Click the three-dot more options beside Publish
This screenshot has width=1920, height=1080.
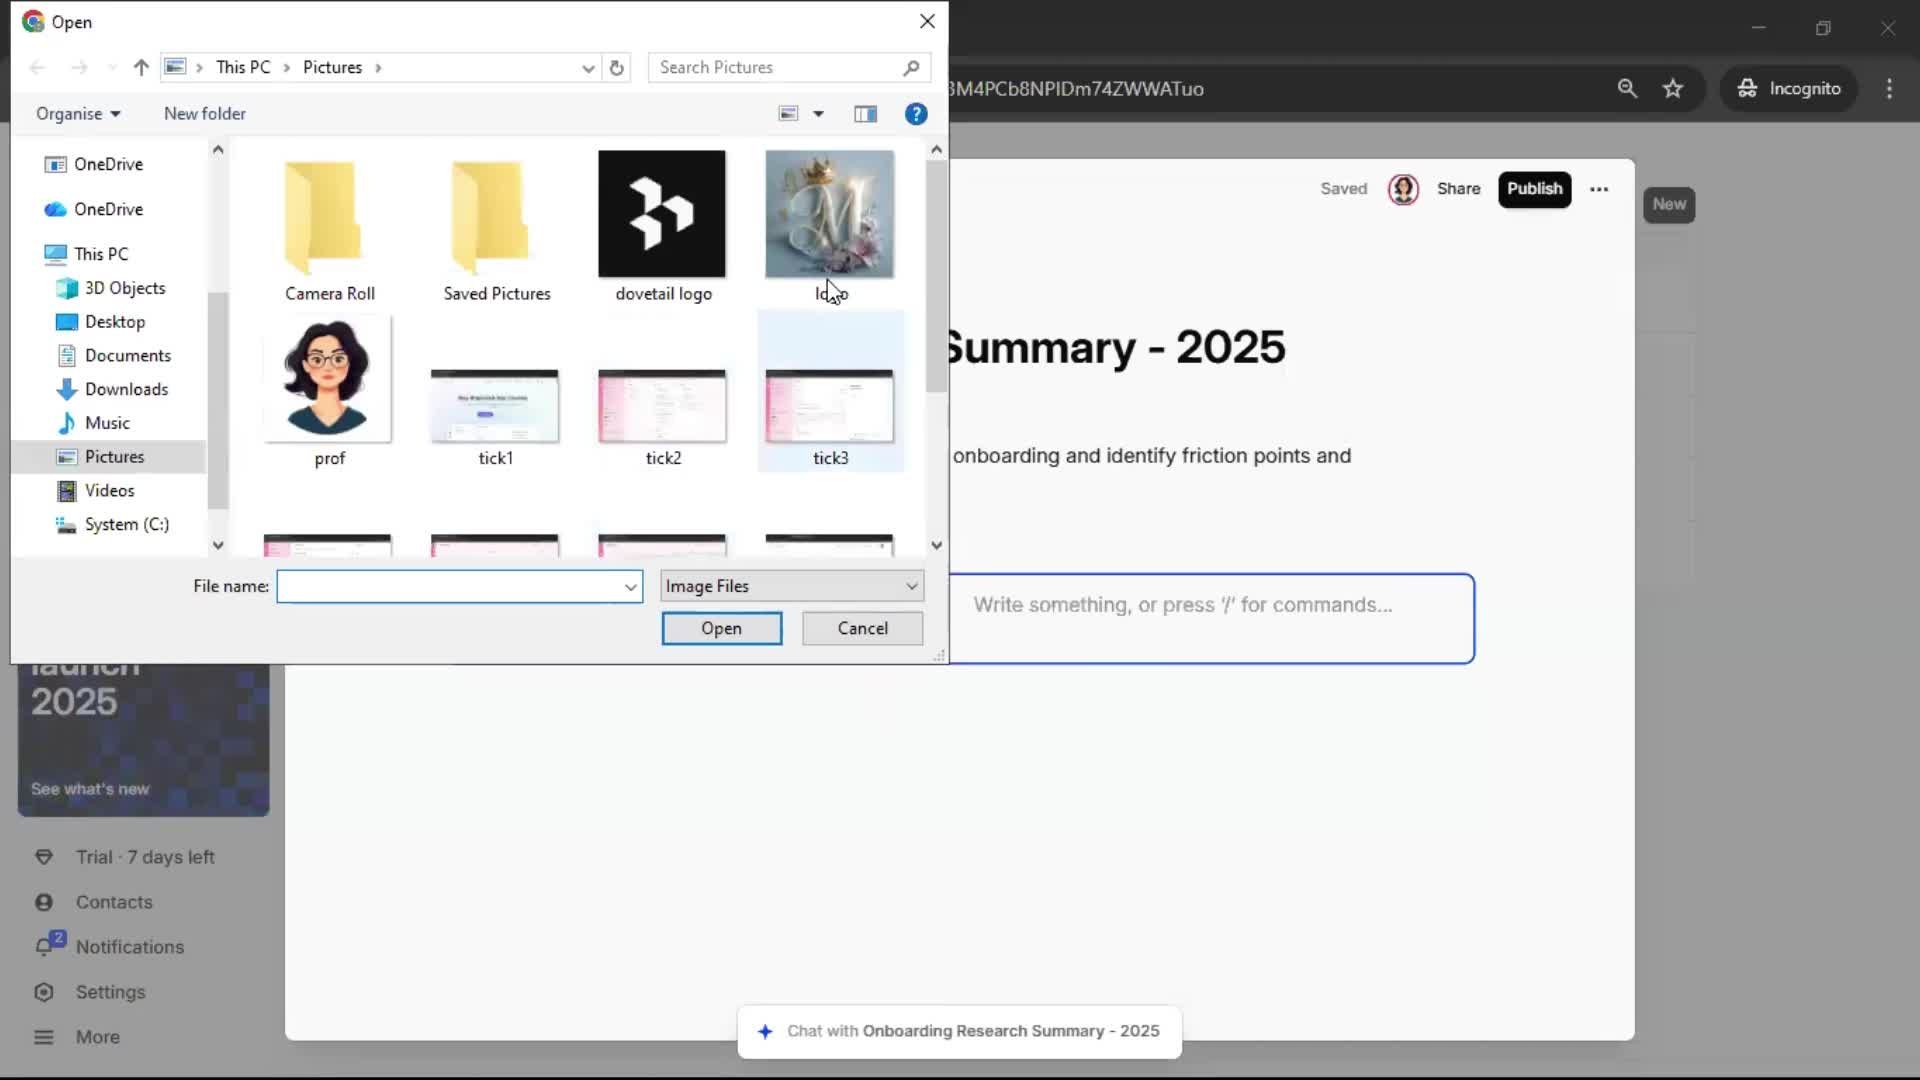point(1599,189)
